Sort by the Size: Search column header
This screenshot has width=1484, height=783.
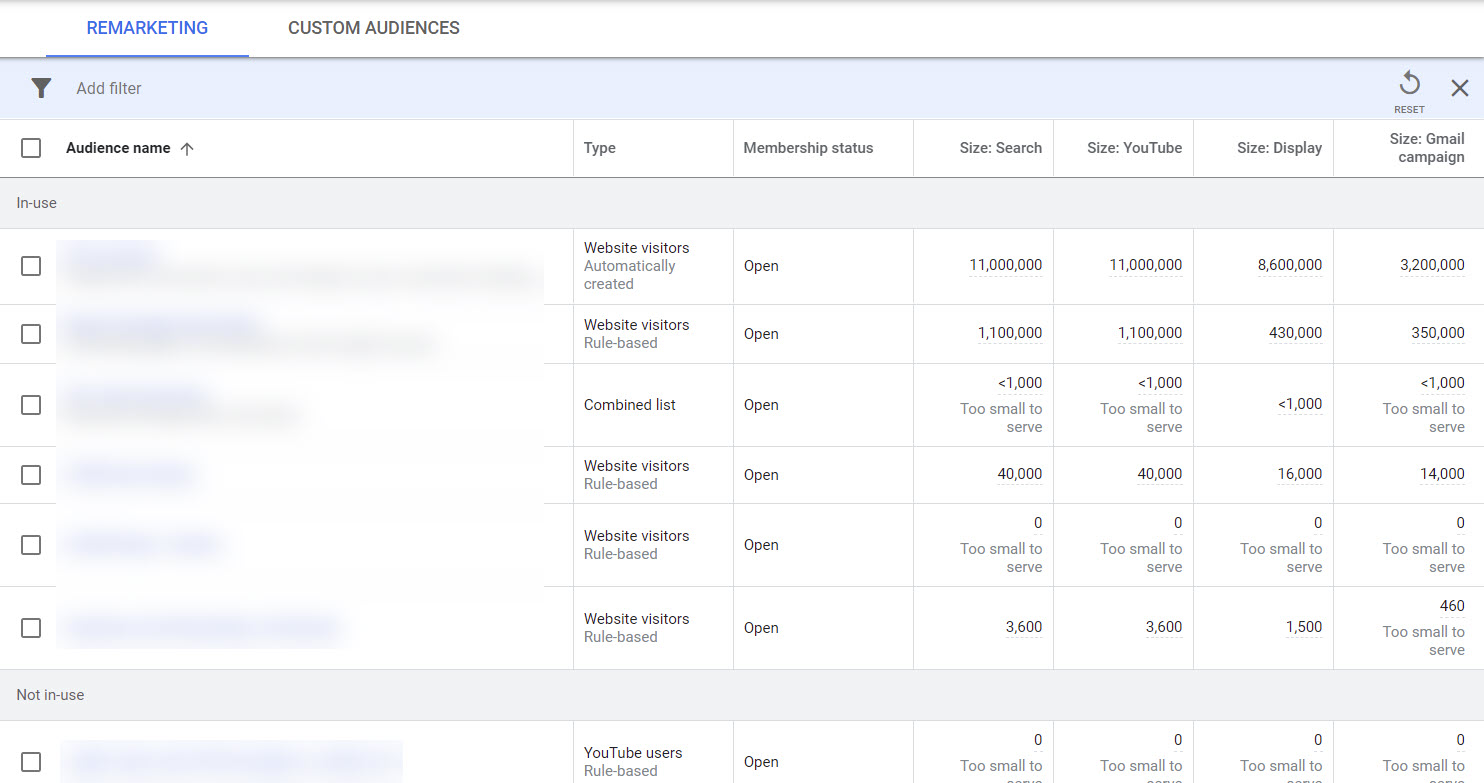(x=1000, y=147)
